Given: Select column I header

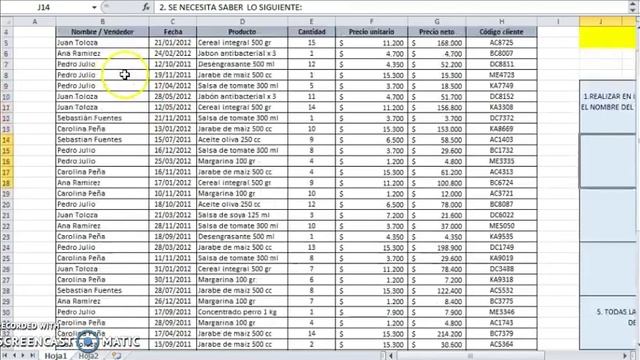Looking at the screenshot, I should click(558, 21).
